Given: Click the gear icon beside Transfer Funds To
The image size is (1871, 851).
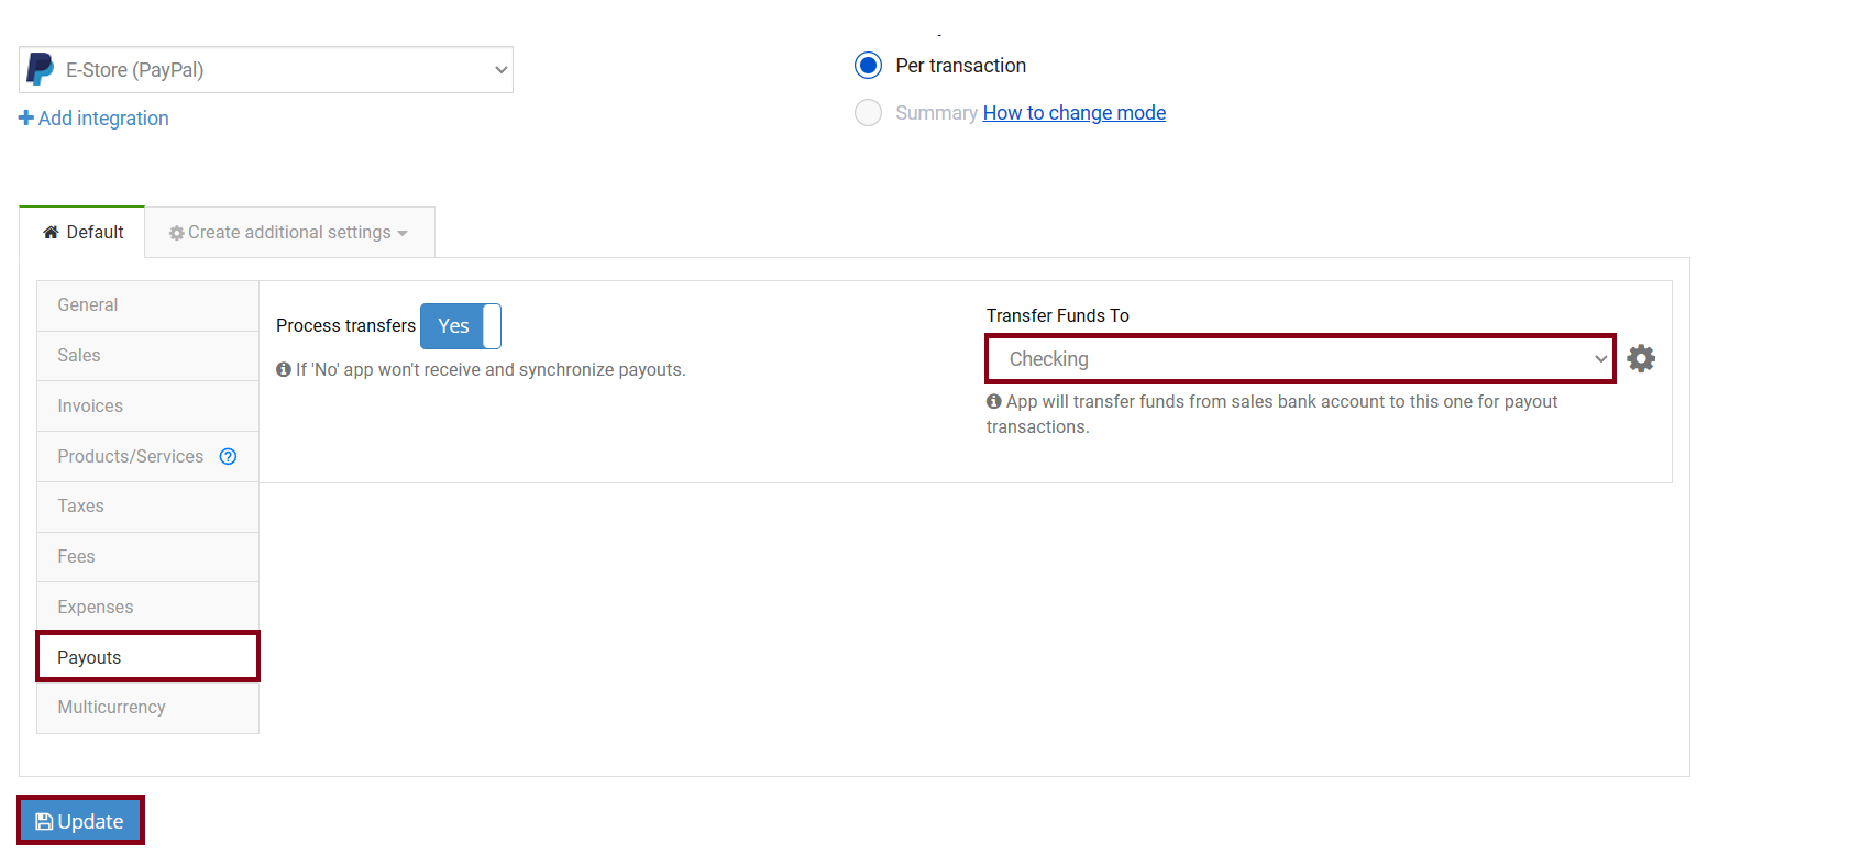Looking at the screenshot, I should (1641, 358).
